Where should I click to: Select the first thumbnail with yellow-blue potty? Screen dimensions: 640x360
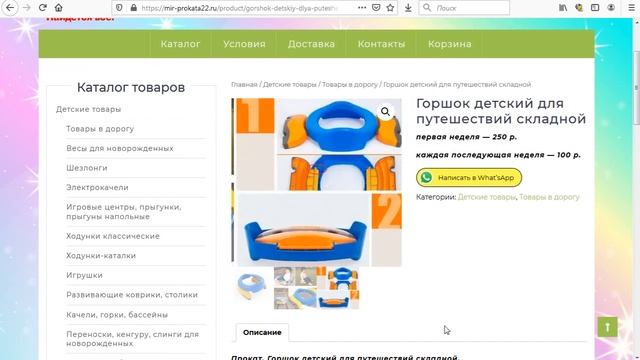pyautogui.click(x=251, y=288)
